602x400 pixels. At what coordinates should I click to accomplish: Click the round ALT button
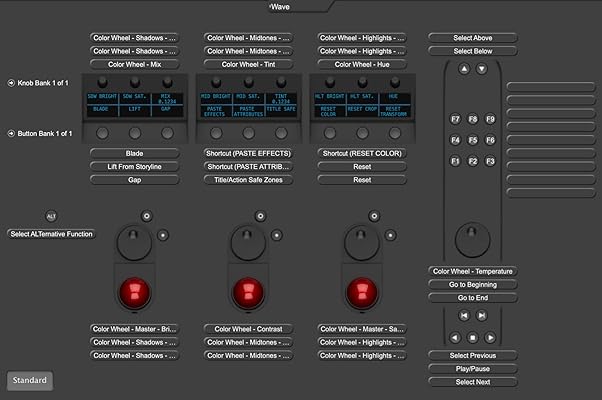pos(51,216)
